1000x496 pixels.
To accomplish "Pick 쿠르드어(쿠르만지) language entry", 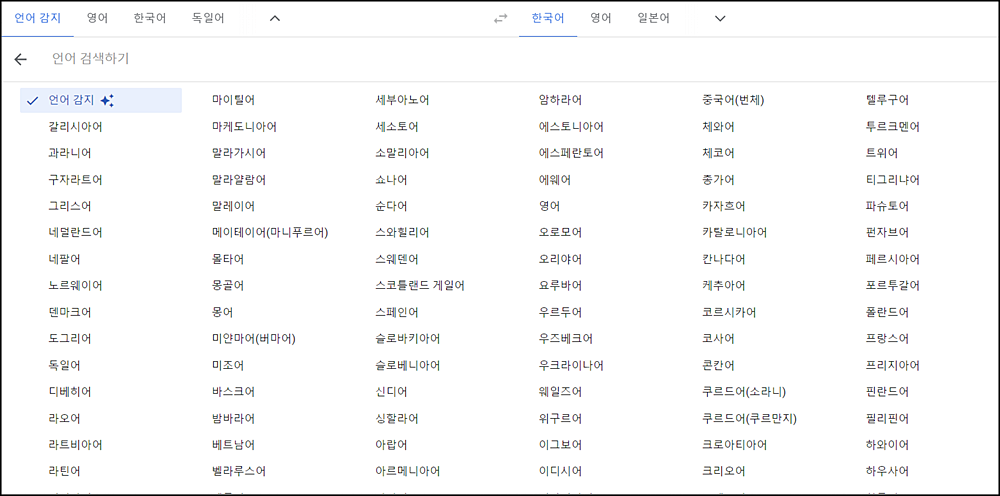I will tap(750, 418).
